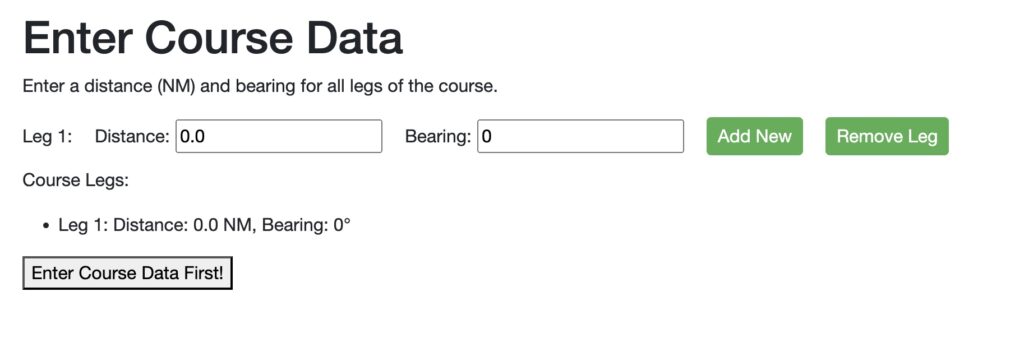The image size is (1024, 361).
Task: Click the Distance: label beside its field
Action: (133, 136)
